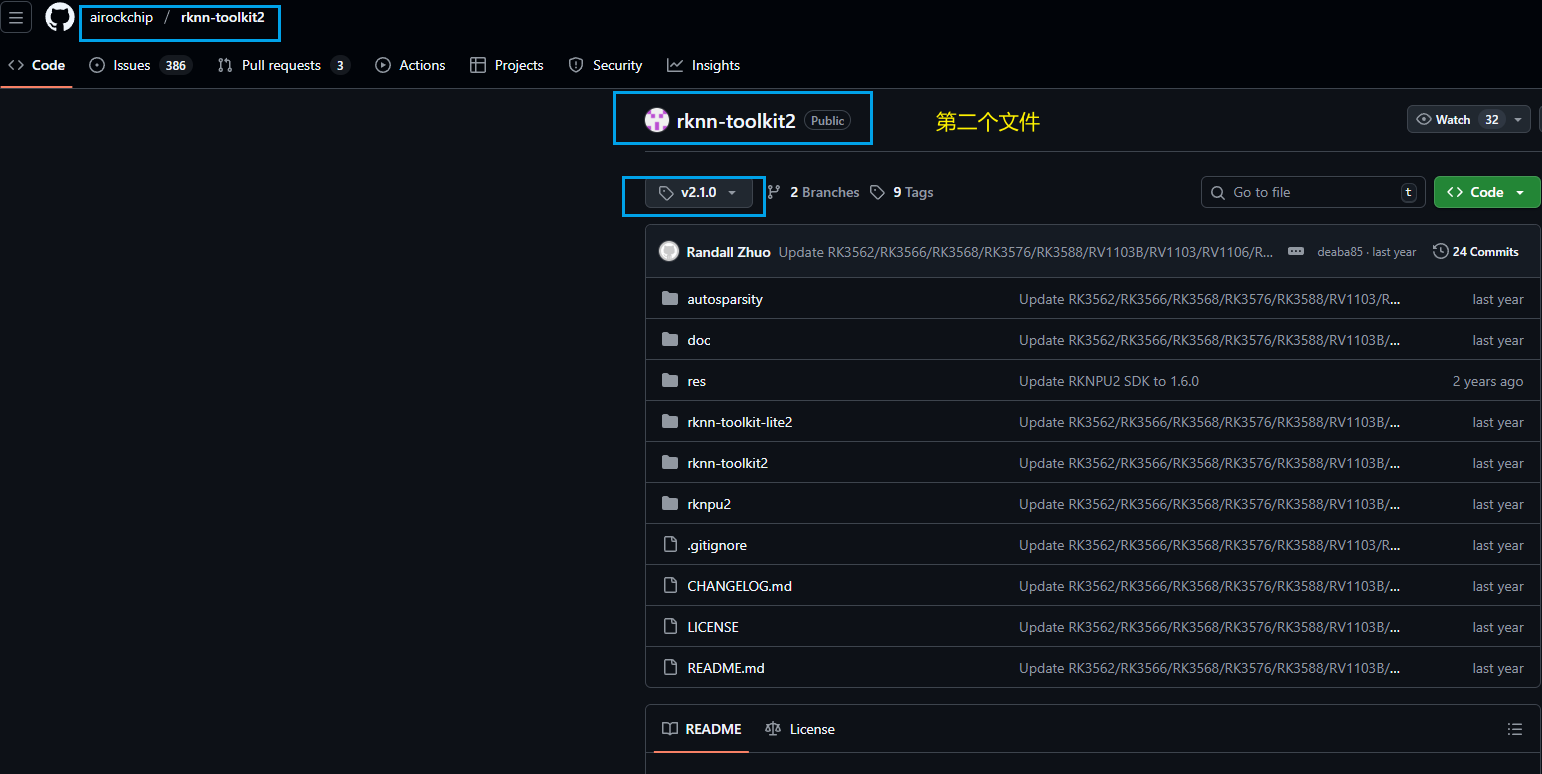This screenshot has height=774, width=1542.
Task: Open the green Code dropdown button
Action: point(1487,192)
